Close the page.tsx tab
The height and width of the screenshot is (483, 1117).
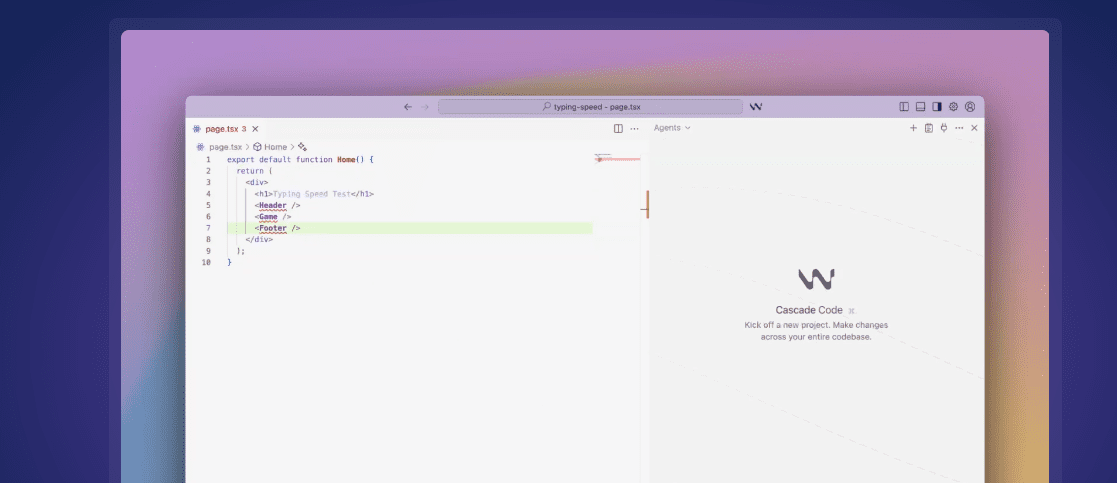click(255, 129)
